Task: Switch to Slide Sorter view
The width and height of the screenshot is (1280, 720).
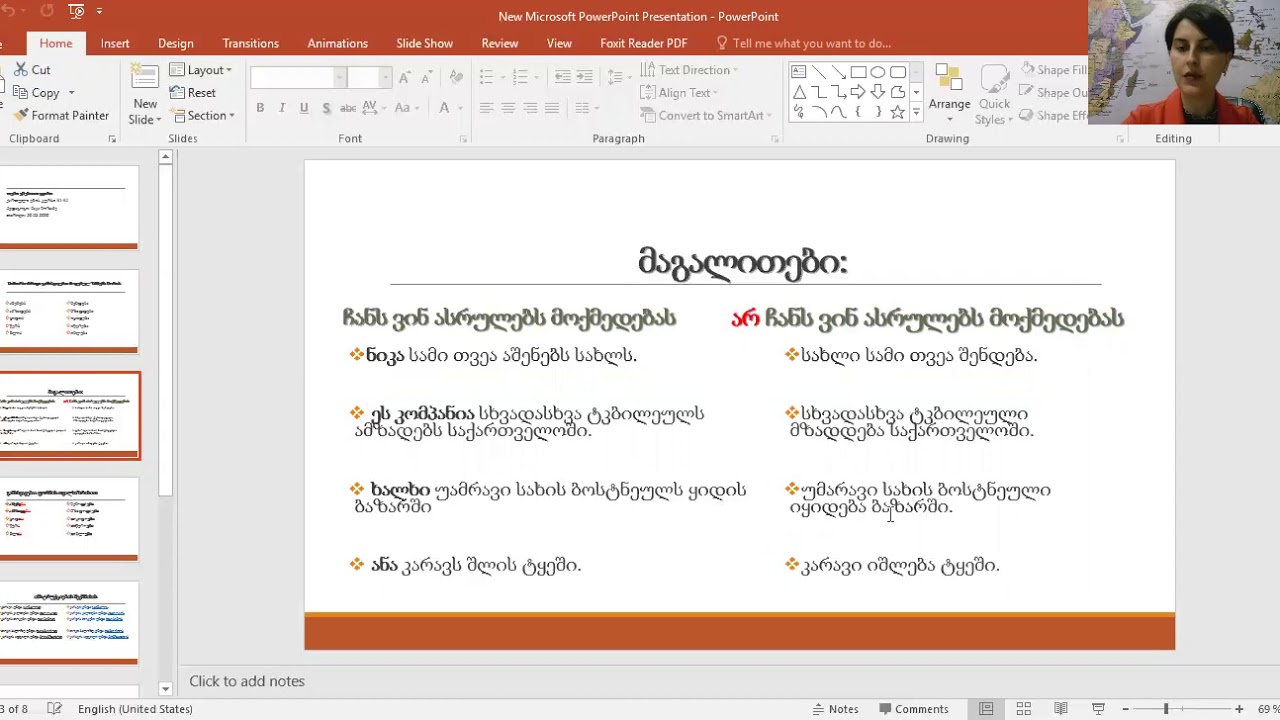Action: (1023, 709)
